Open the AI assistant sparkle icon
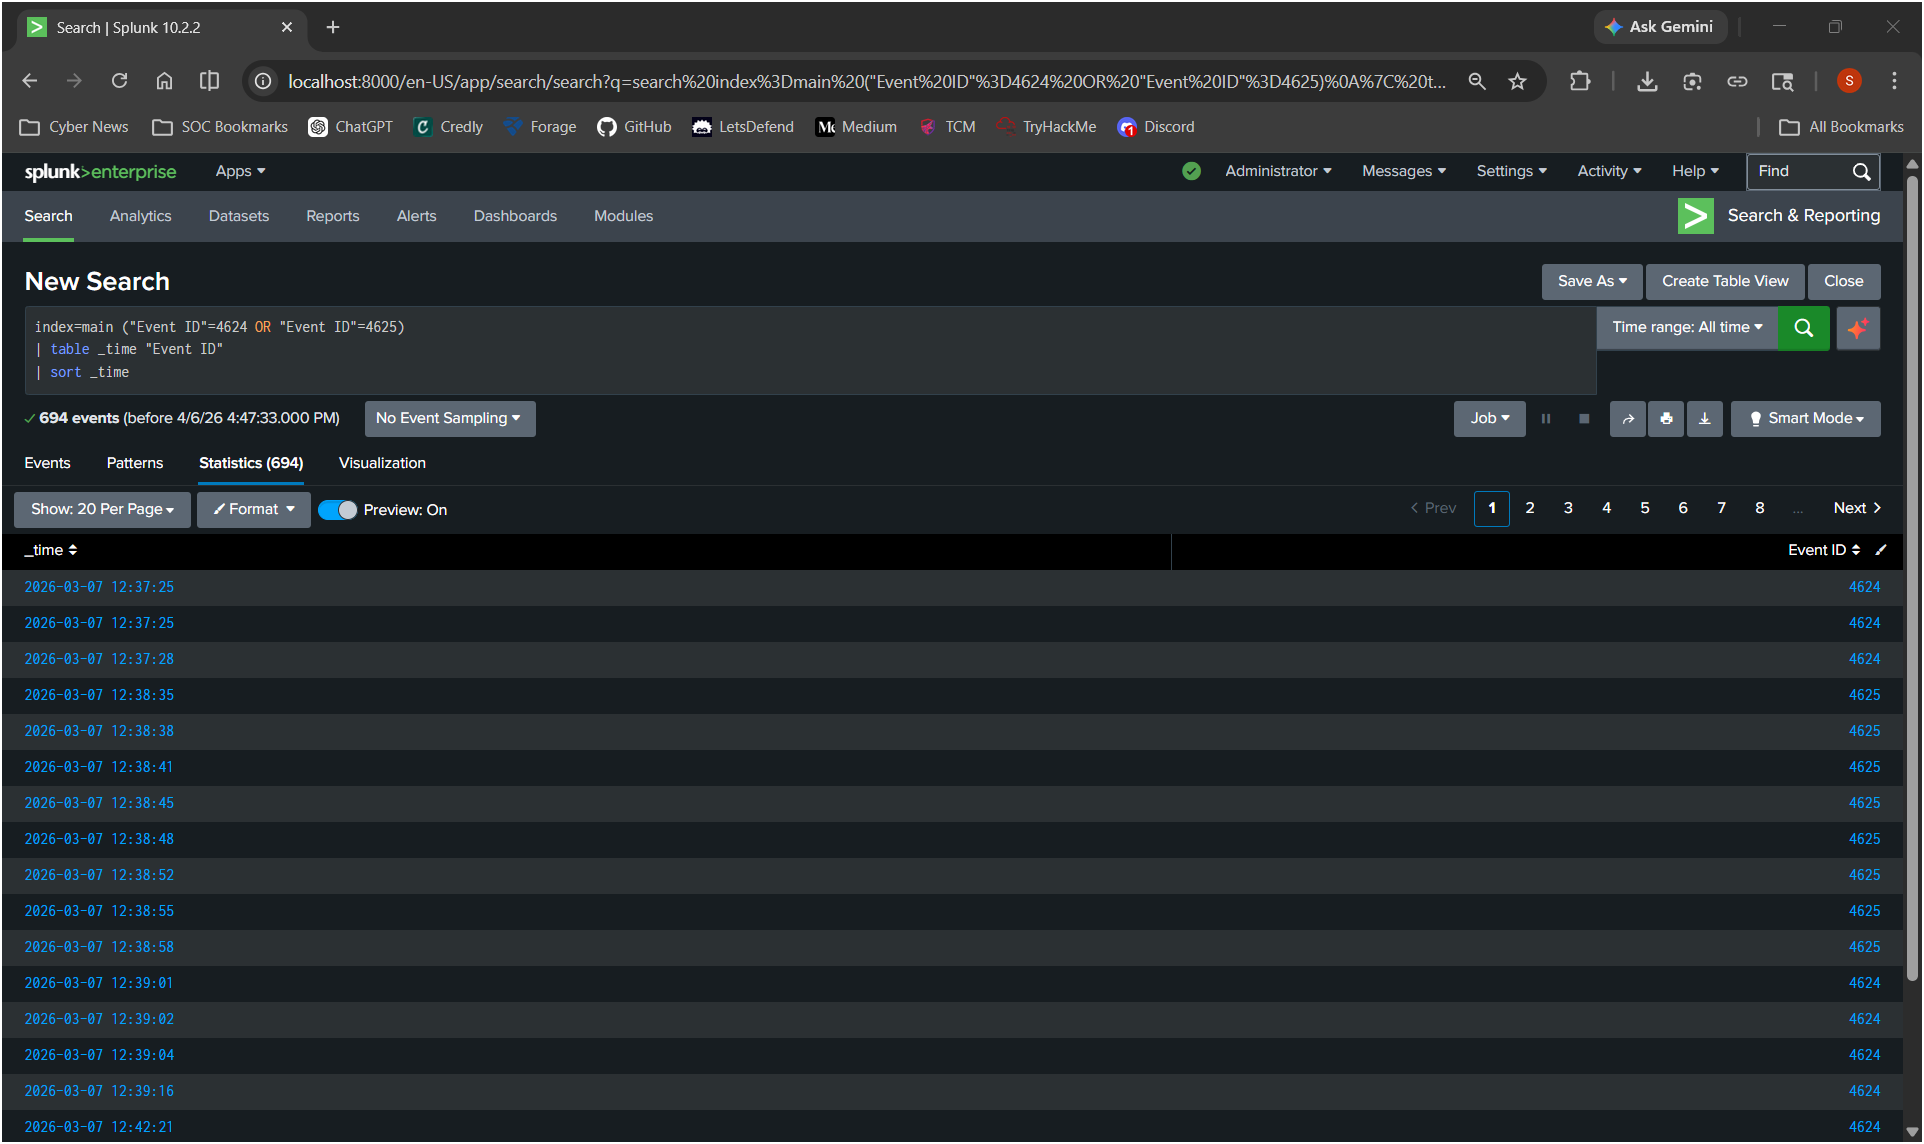The width and height of the screenshot is (1924, 1144). 1858,328
